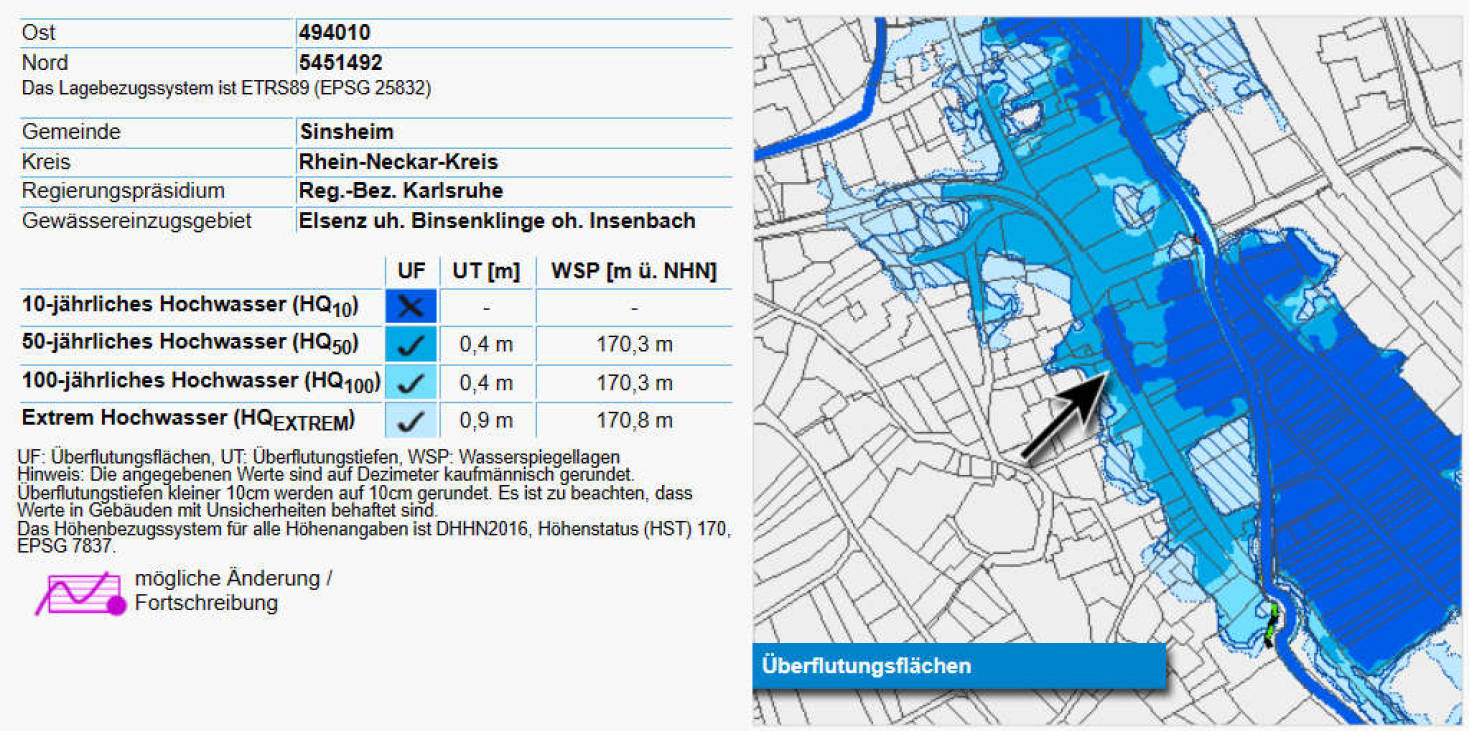Image resolution: width=1469 pixels, height=731 pixels.
Task: Click the HQ10 cross icon cell
Action: (411, 306)
